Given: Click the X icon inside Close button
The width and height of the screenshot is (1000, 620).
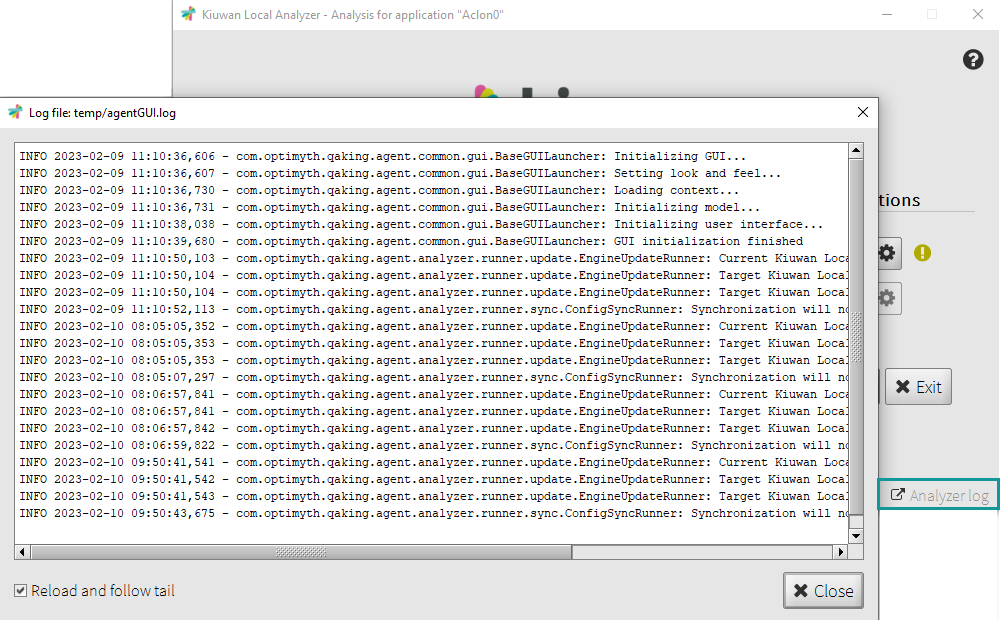Looking at the screenshot, I should tap(802, 590).
